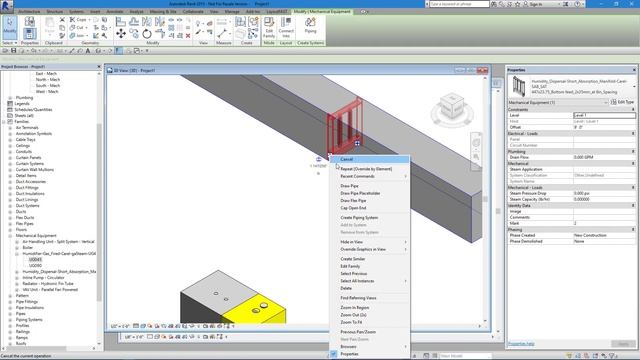Collapse the Mechanical Equipment category
Viewport: 640px width, 360px height.
[x=10, y=236]
